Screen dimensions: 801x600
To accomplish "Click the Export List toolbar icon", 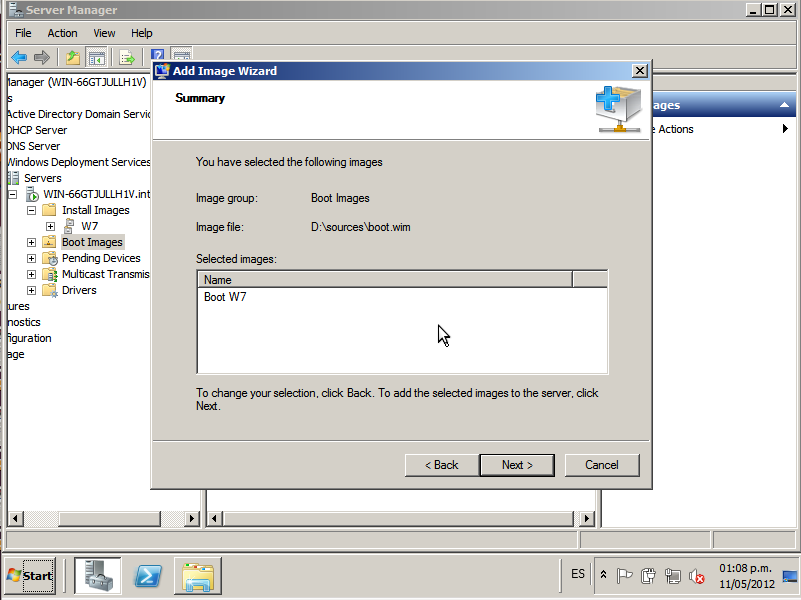I will 127,57.
